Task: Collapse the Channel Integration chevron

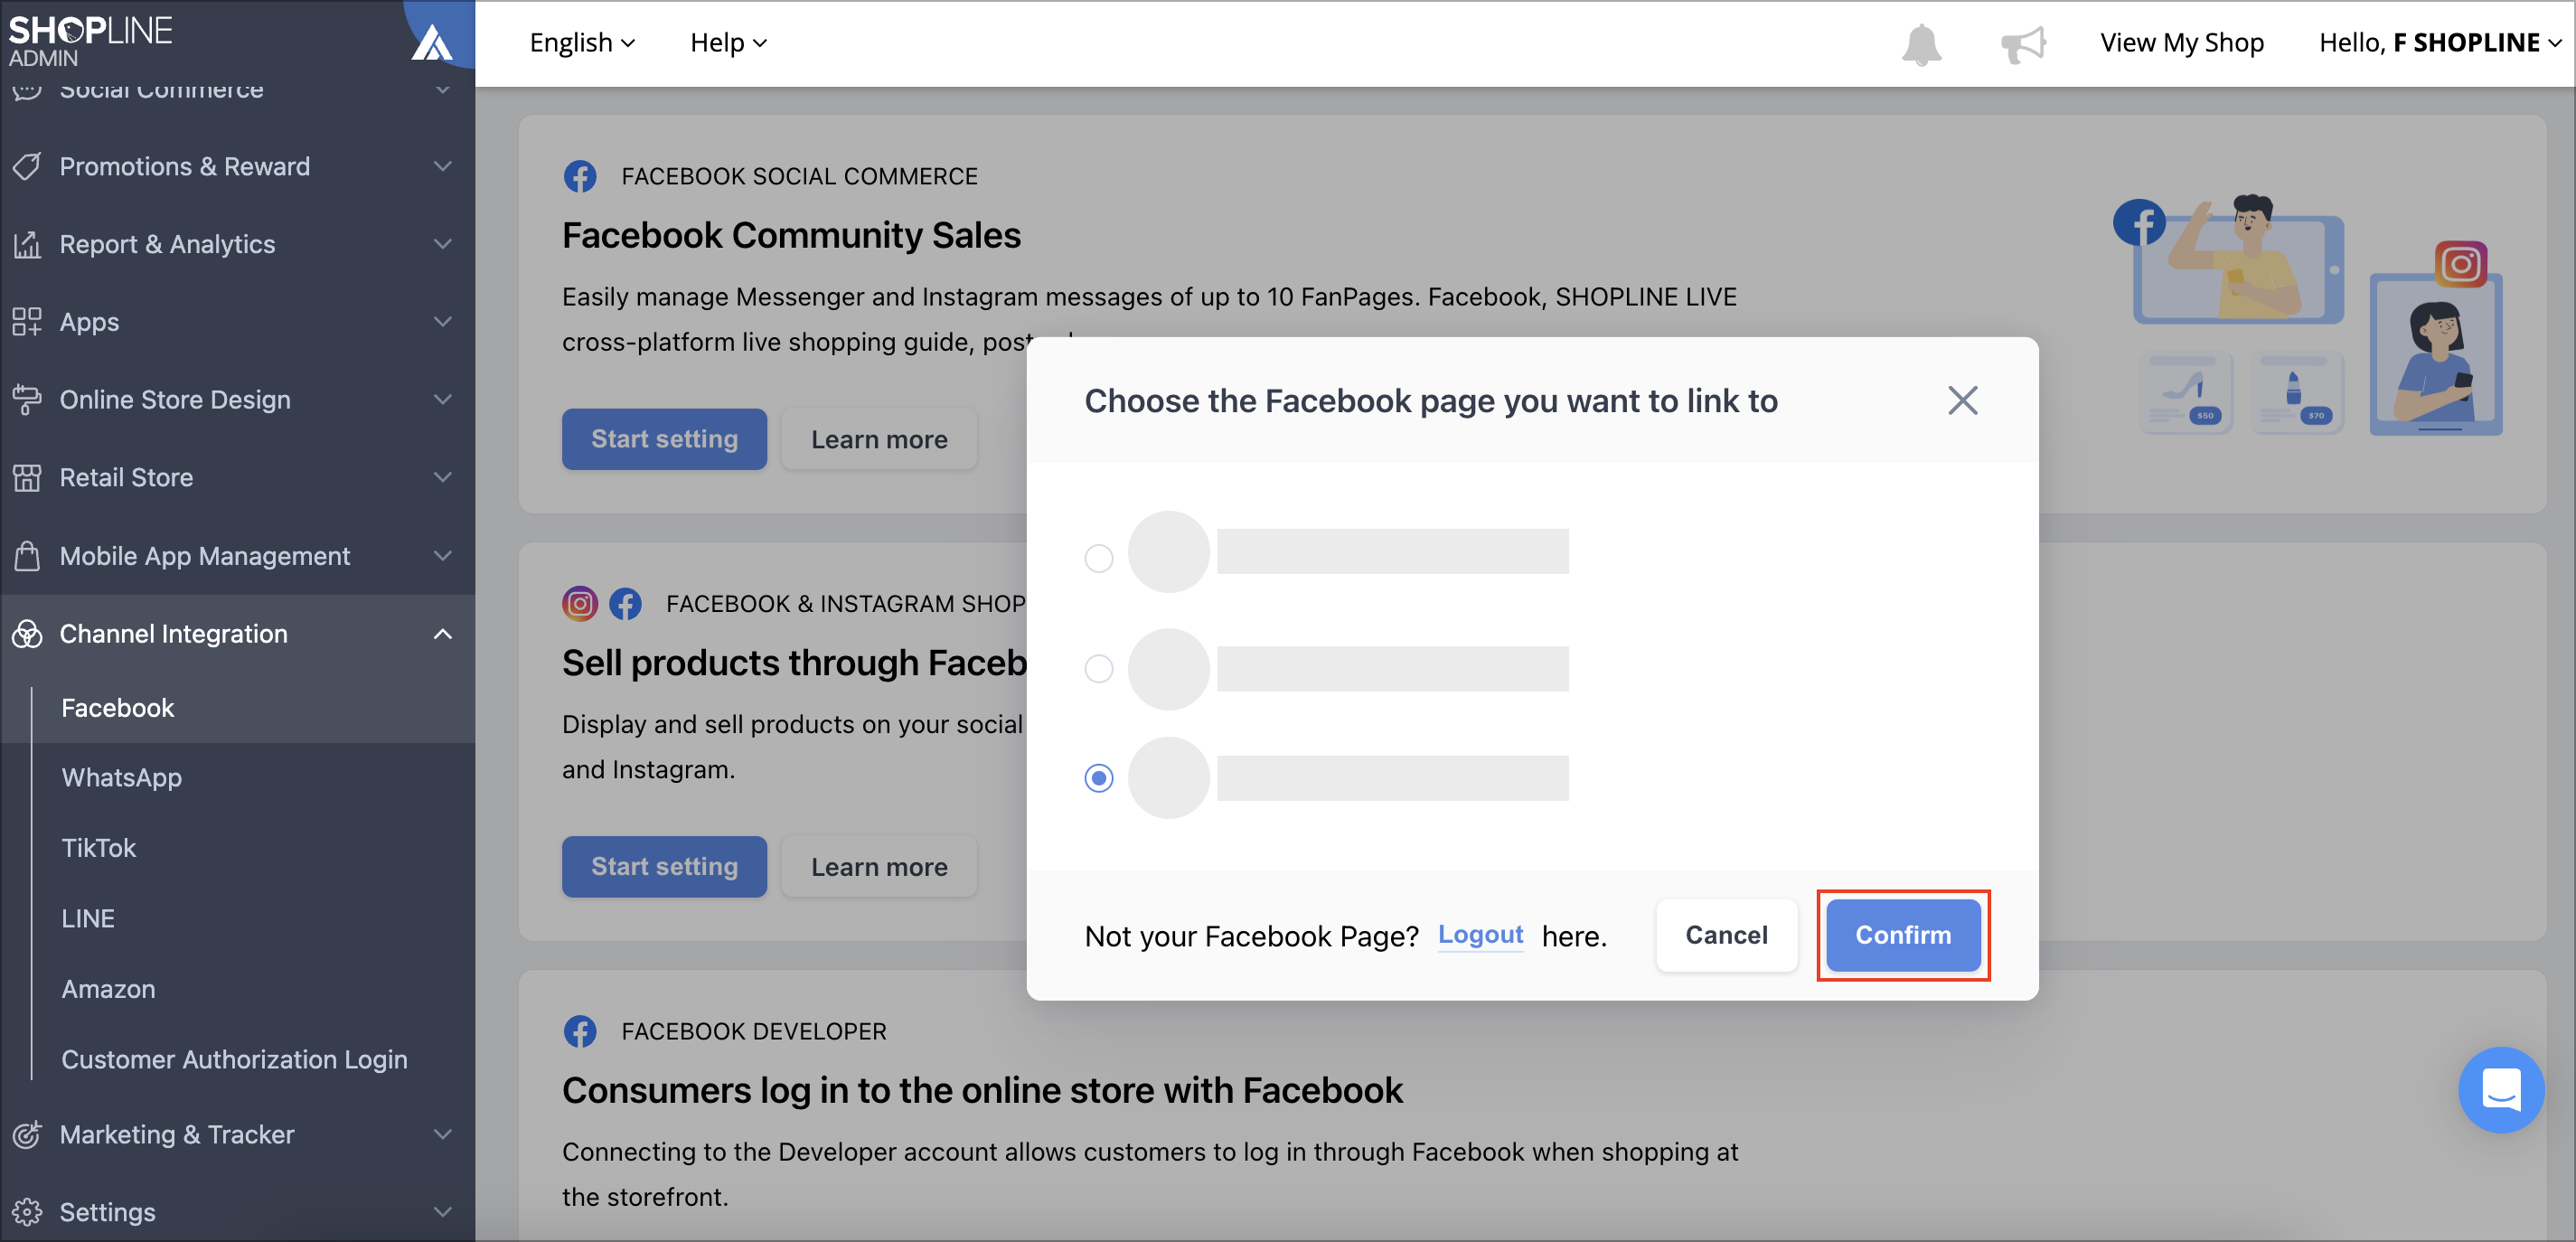Action: click(443, 634)
